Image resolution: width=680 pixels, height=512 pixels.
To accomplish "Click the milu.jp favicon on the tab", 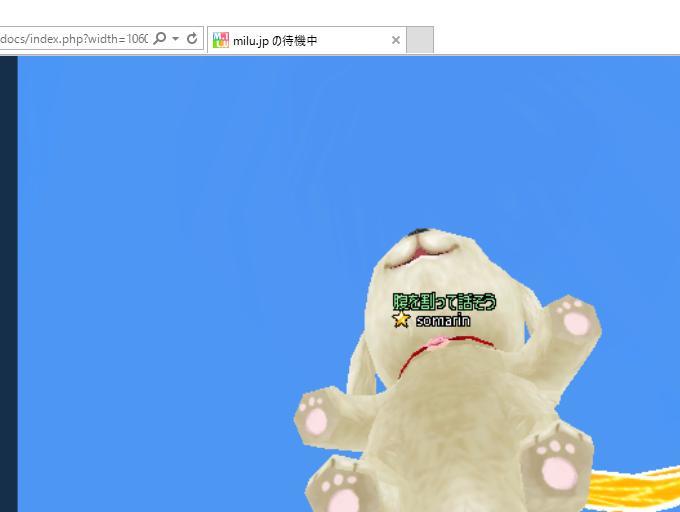I will click(x=221, y=40).
